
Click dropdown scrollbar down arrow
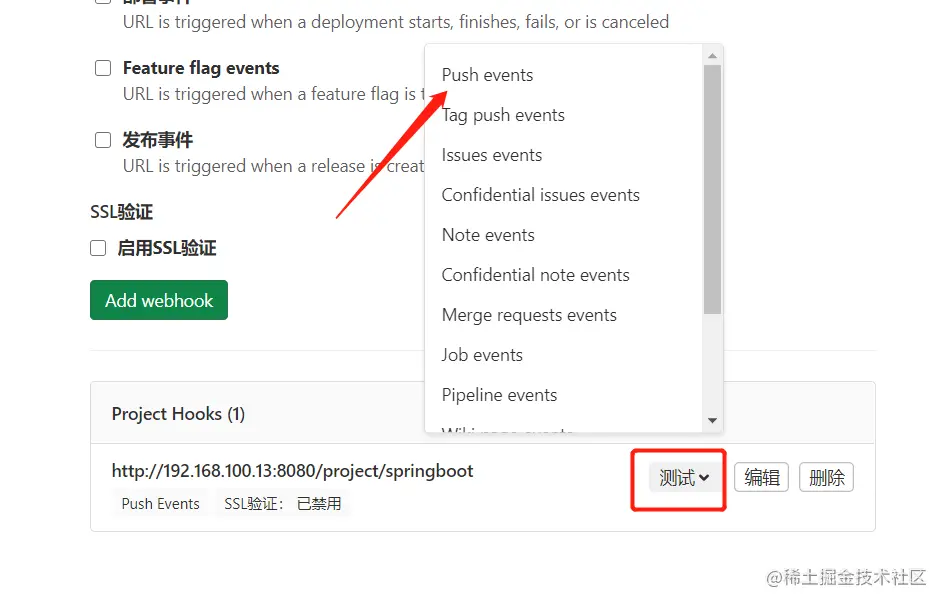(712, 421)
